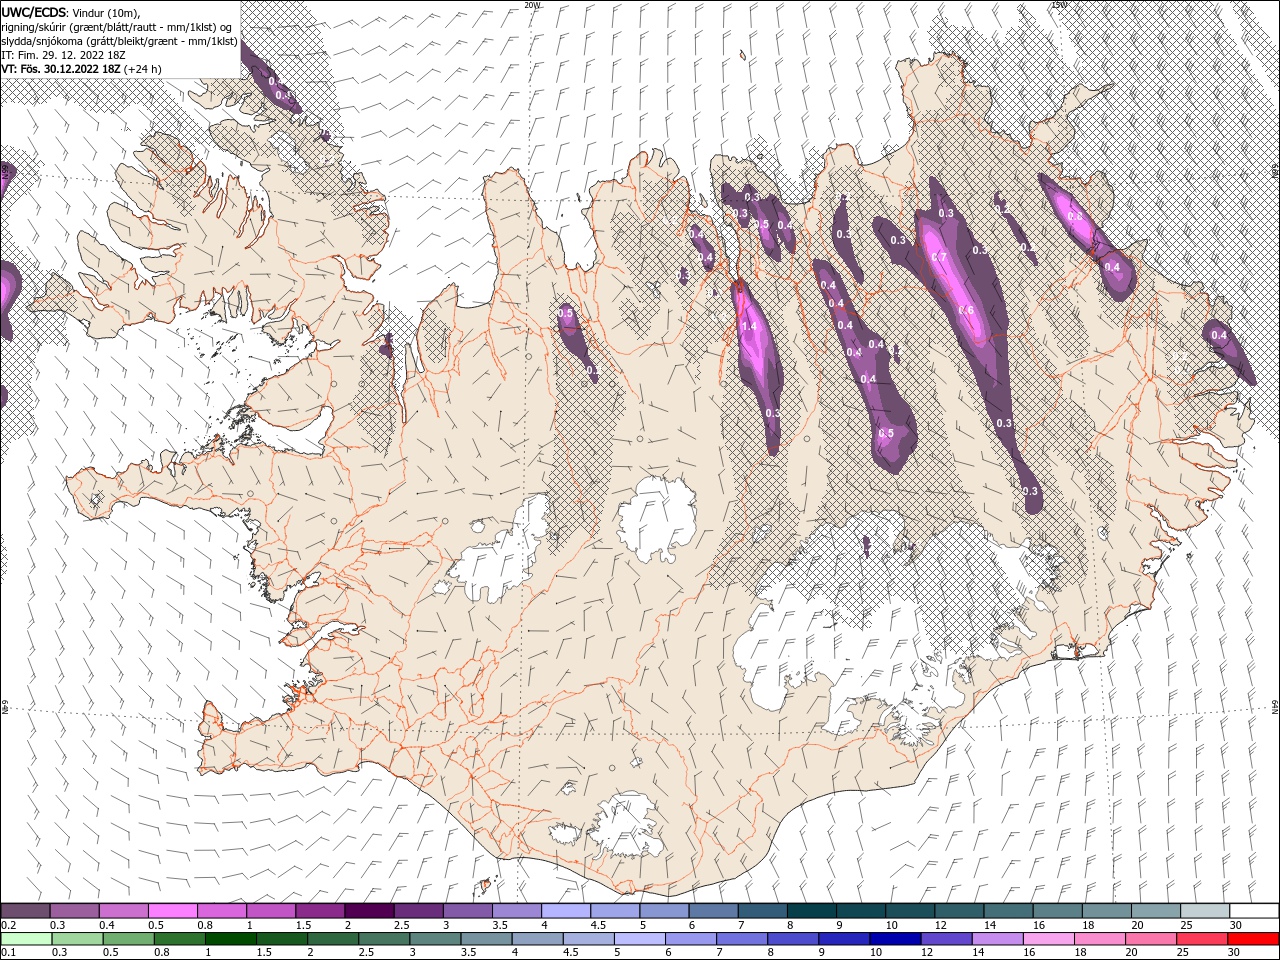Viewport: 1280px width, 960px height.
Task: Pick upper legend swatch starting at 1
Action: click(271, 911)
